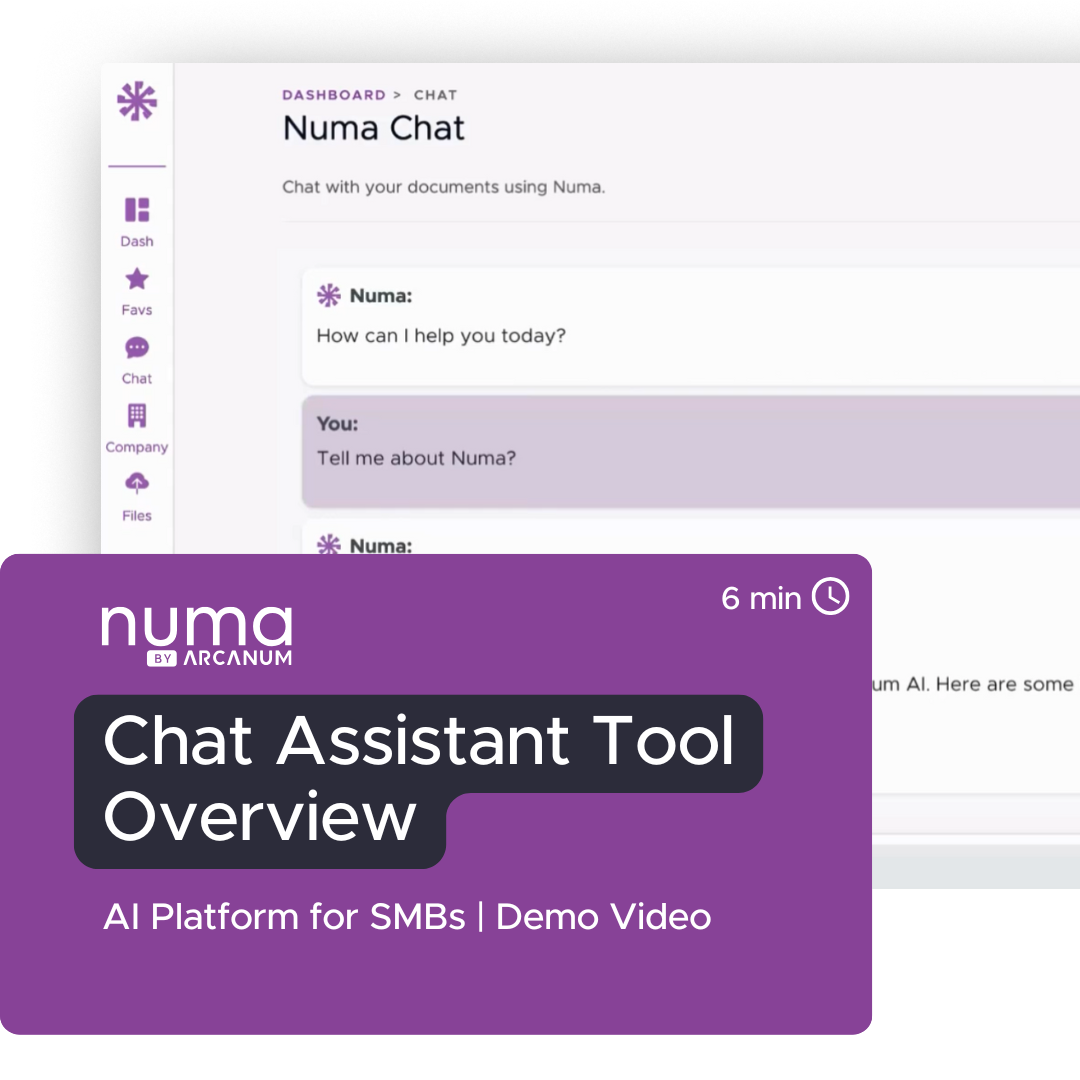1080x1080 pixels.
Task: Click the Numa asterisk logo in sidebar
Action: 137,101
